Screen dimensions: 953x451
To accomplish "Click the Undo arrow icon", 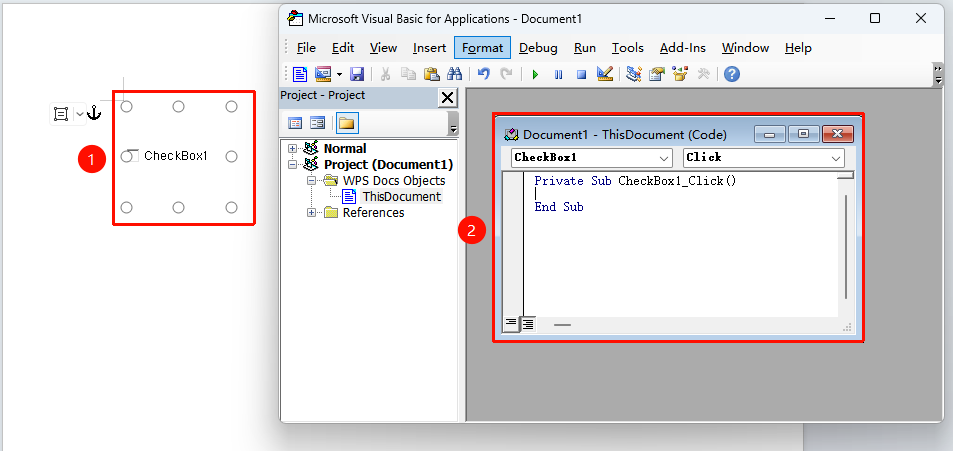I will pos(483,74).
